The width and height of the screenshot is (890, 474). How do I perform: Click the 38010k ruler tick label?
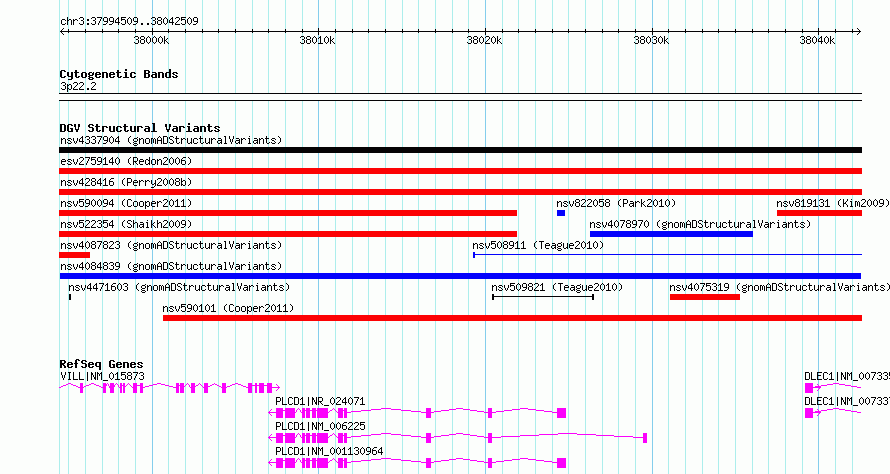(317, 40)
